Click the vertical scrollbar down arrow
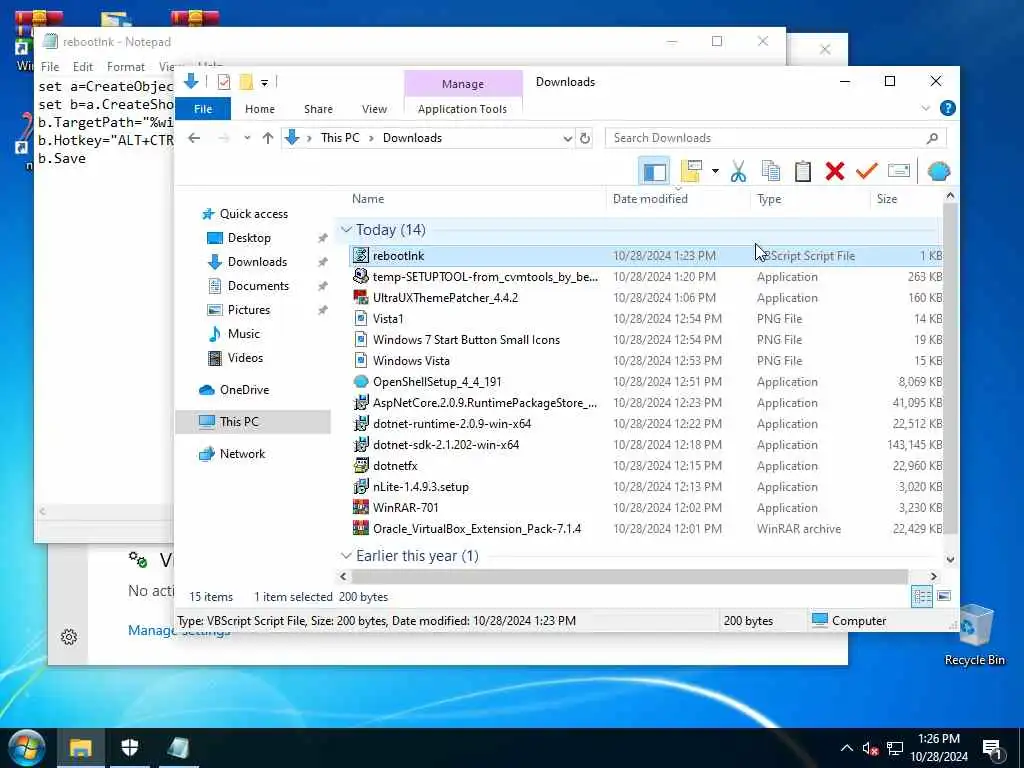 pyautogui.click(x=950, y=560)
